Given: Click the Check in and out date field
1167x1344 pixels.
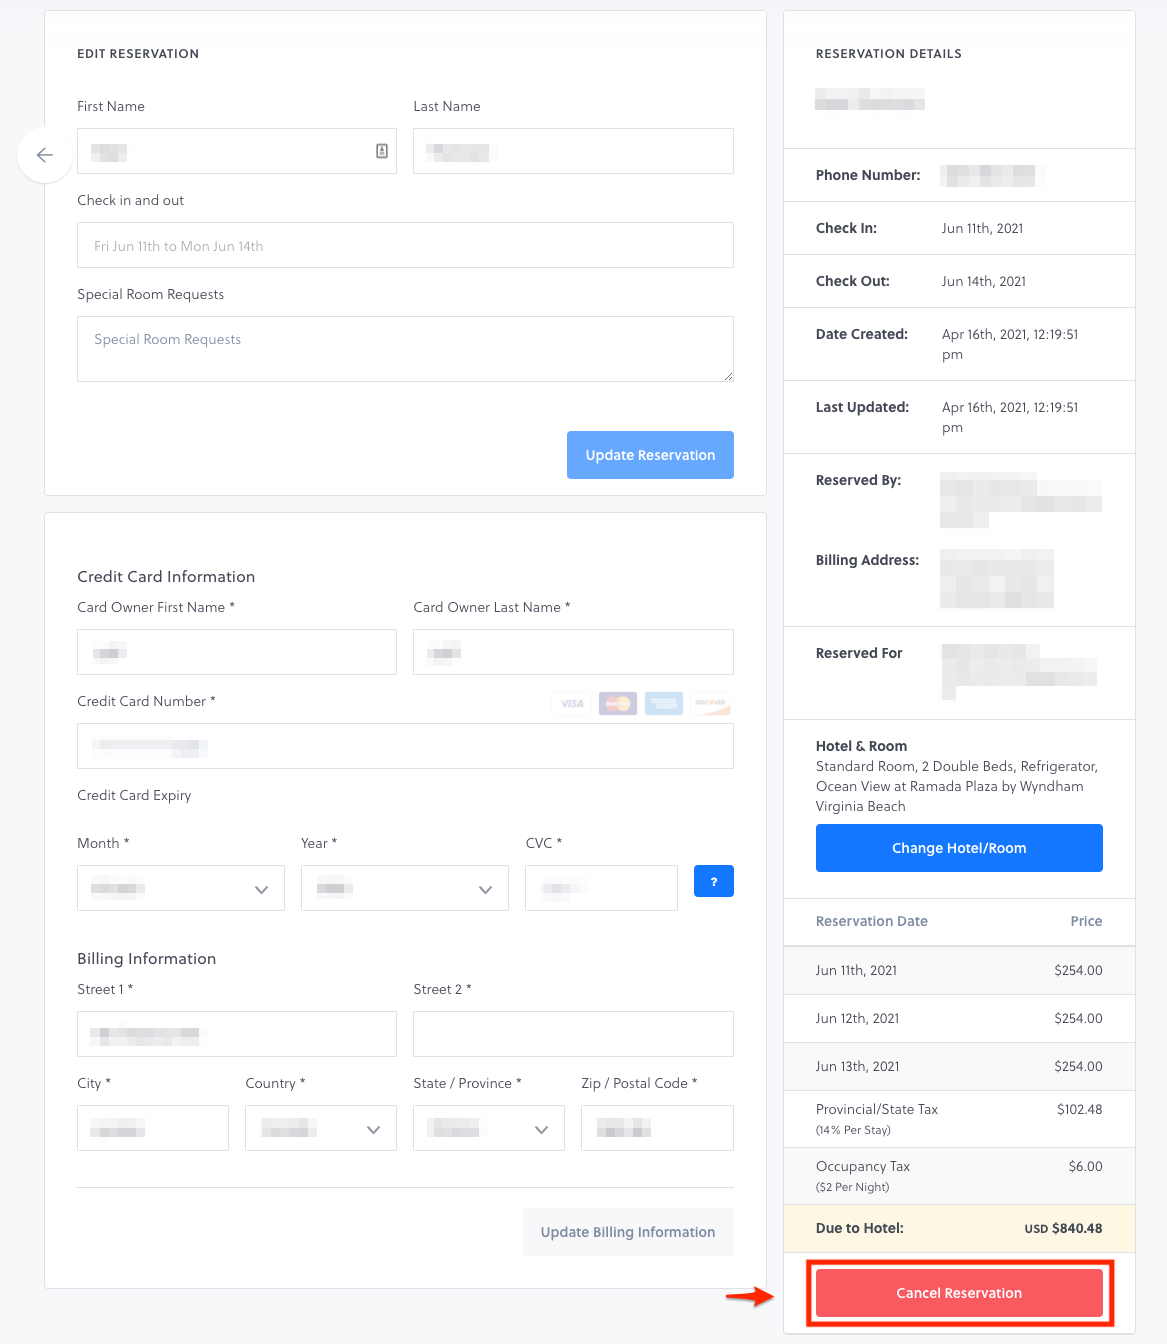Looking at the screenshot, I should click(405, 246).
